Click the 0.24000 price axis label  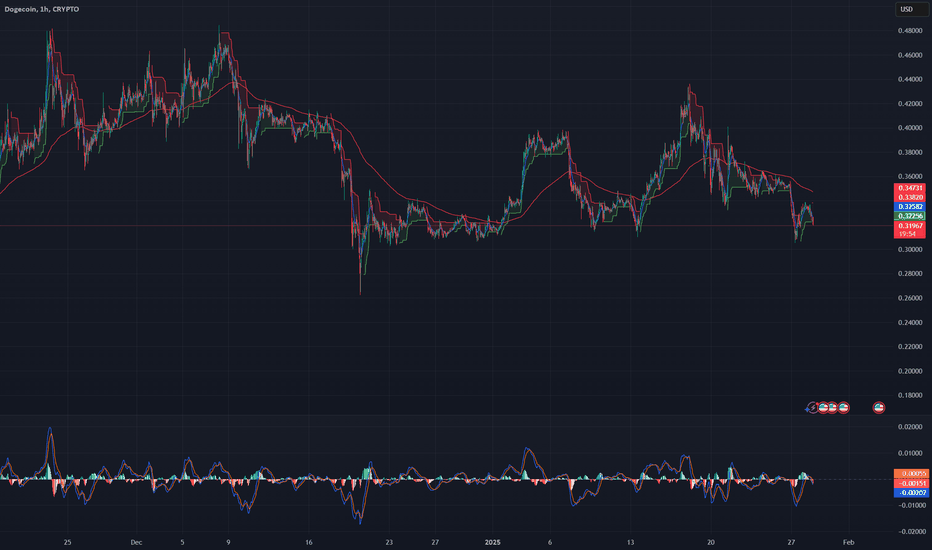[910, 323]
